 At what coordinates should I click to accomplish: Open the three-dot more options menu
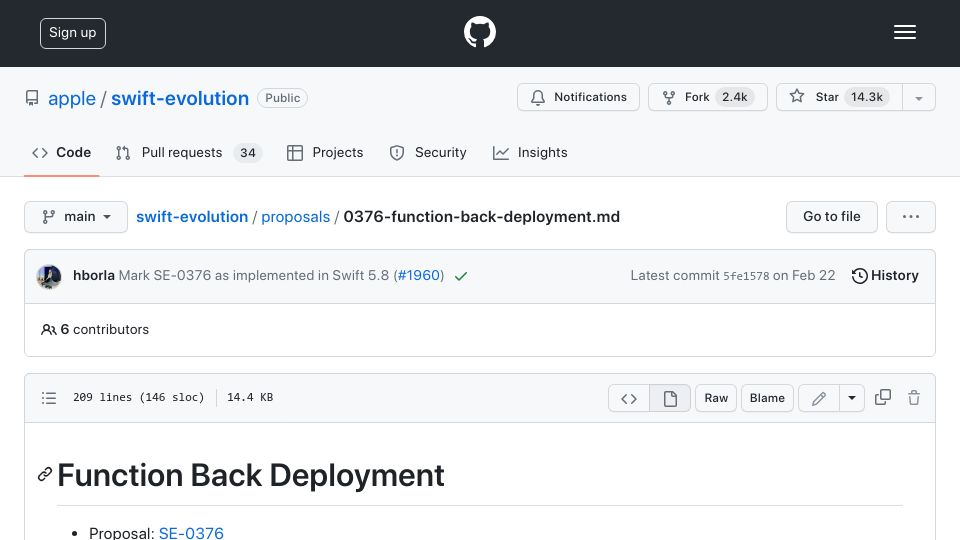(x=910, y=217)
